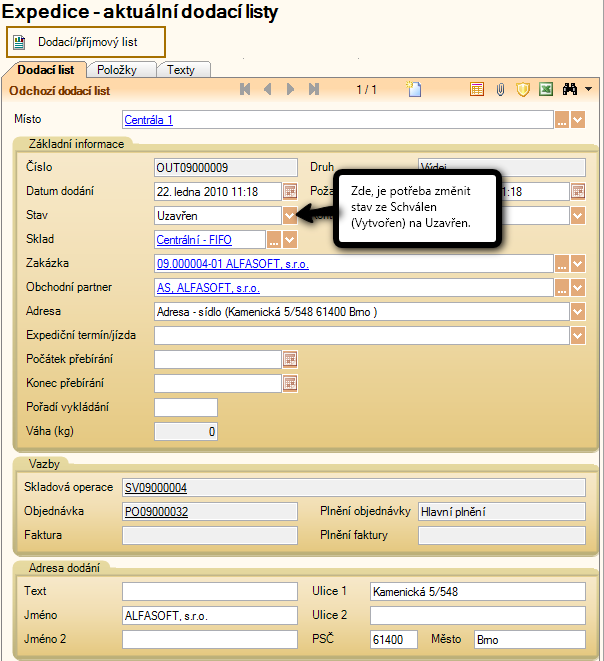Expand the Adresa dropdown
Screen dimensions: 604x661
click(578, 311)
